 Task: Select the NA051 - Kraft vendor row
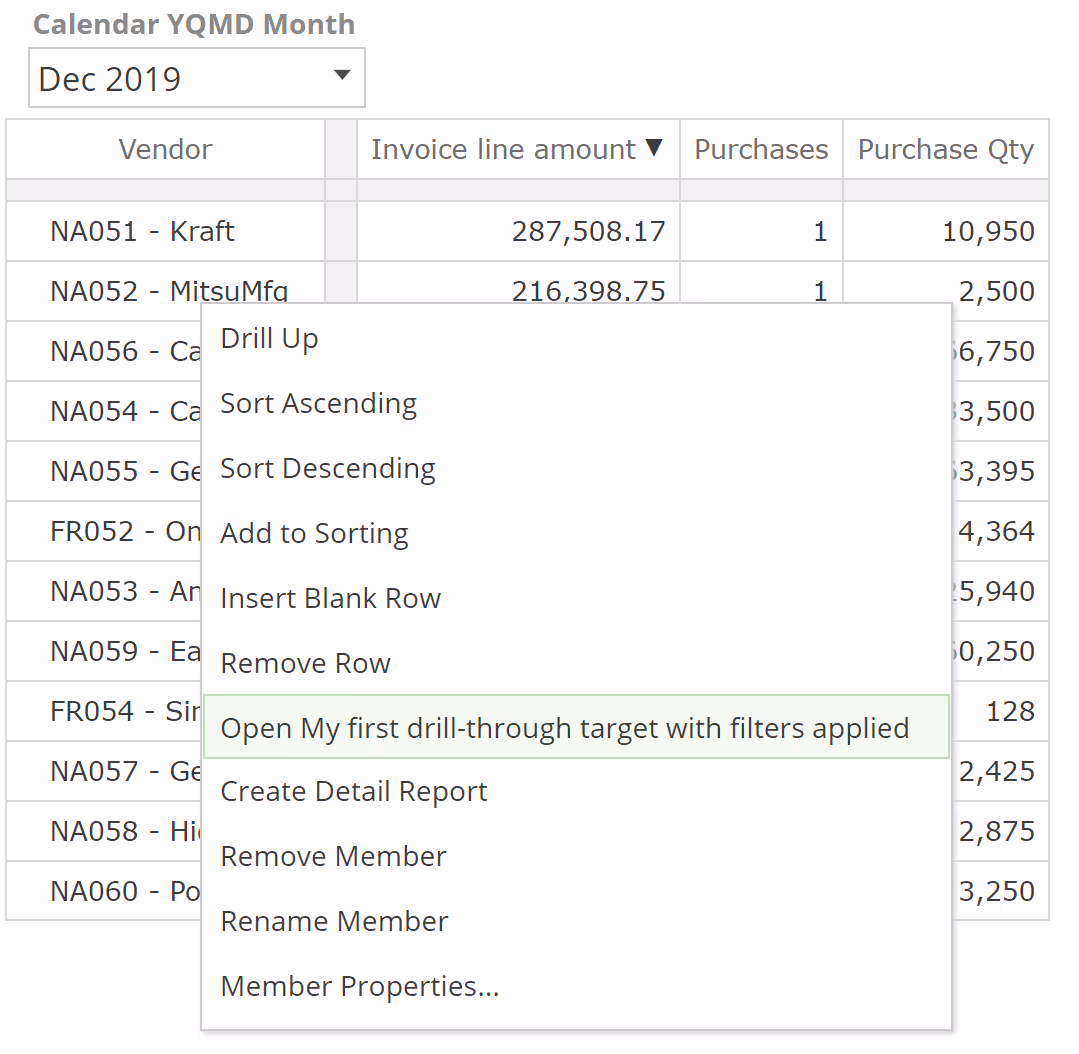pos(142,232)
